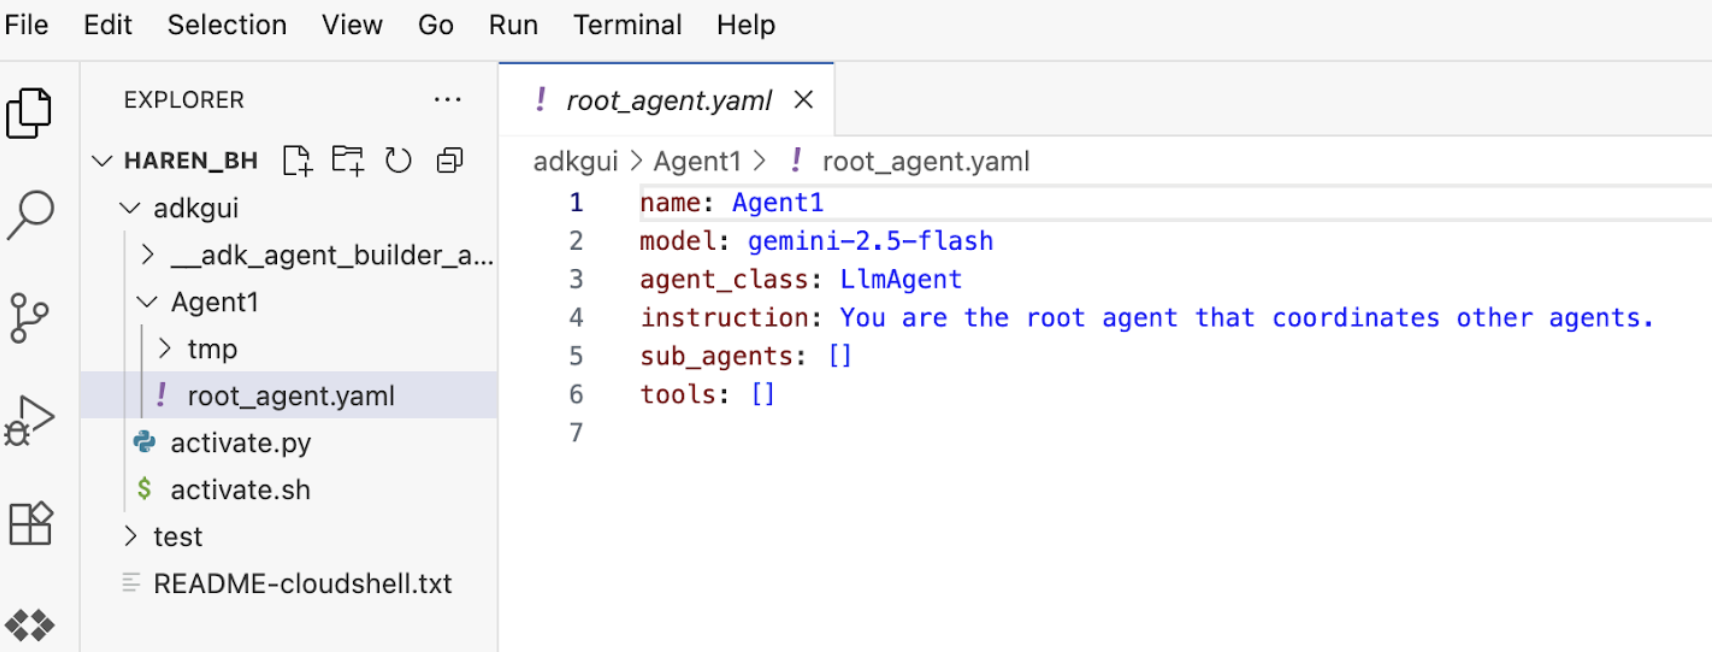This screenshot has height=652, width=1712.
Task: Refresh the Explorer file tree
Action: click(x=399, y=160)
